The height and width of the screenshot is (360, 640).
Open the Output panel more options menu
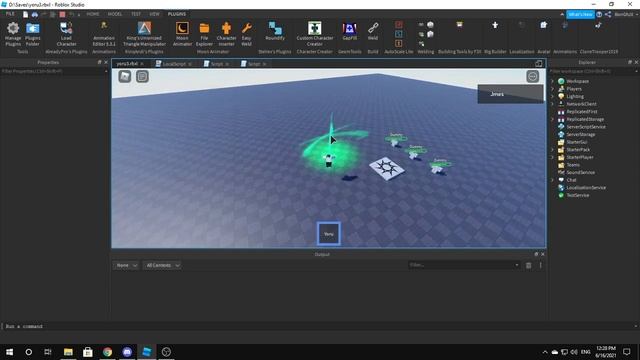tap(540, 265)
